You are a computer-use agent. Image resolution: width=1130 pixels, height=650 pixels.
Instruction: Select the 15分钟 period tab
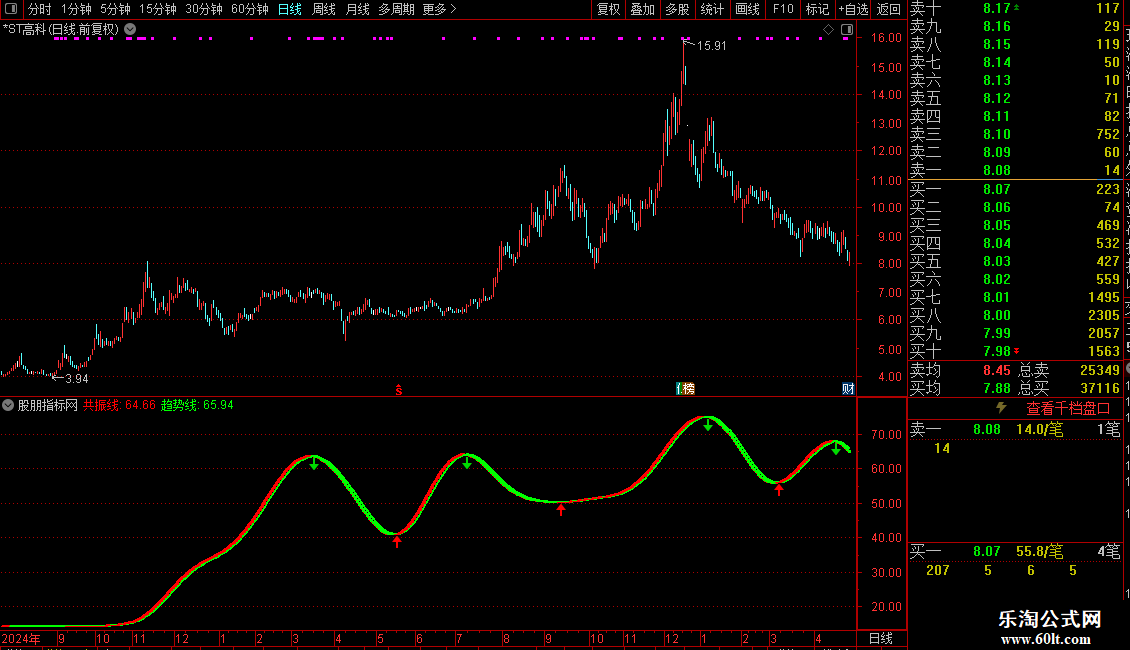[x=157, y=9]
